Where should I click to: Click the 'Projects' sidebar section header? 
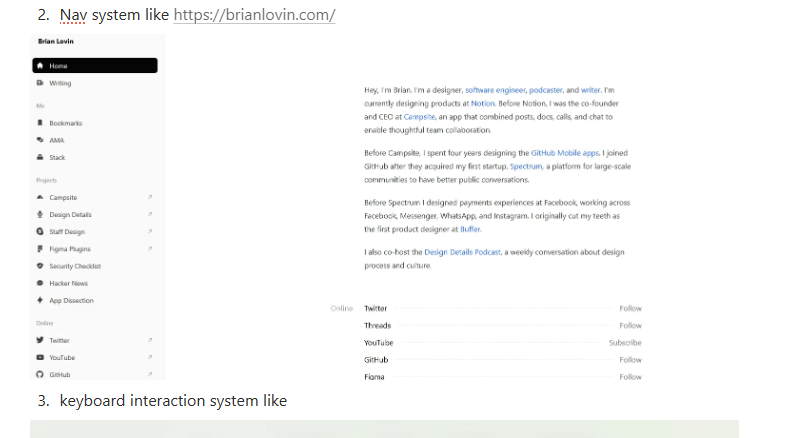point(47,180)
